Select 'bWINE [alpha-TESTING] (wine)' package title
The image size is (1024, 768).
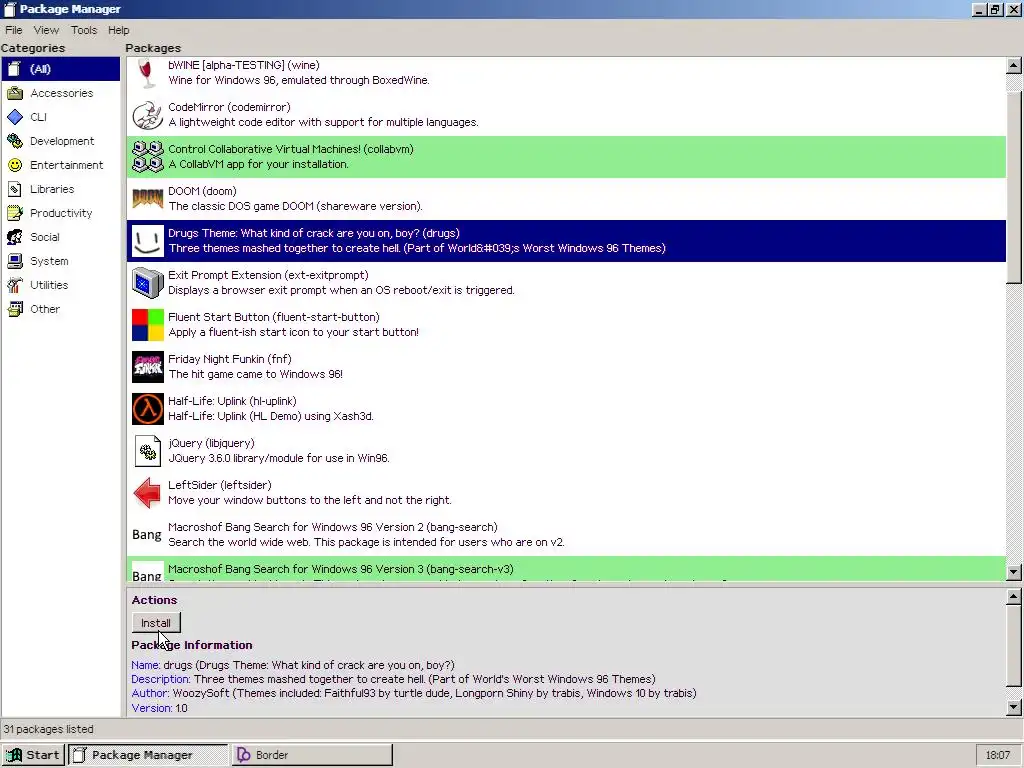pos(244,65)
